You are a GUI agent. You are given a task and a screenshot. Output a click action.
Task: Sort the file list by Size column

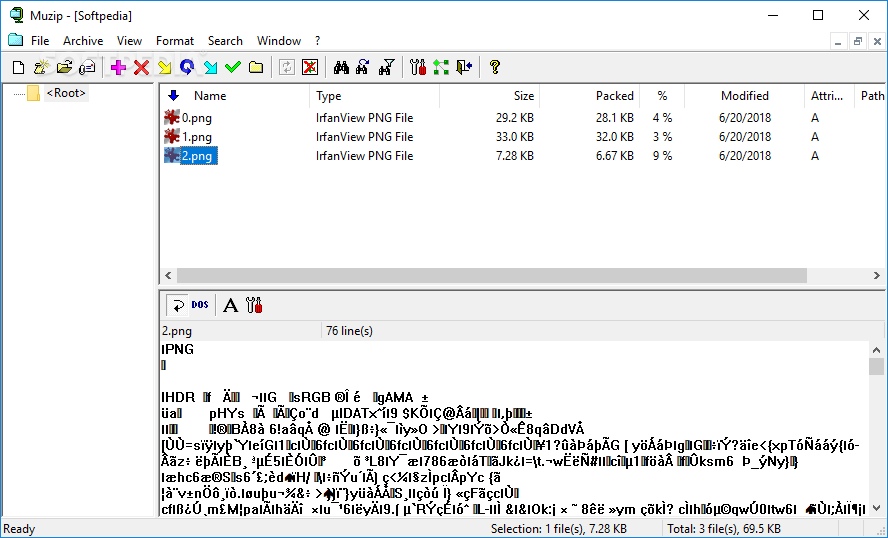click(489, 96)
